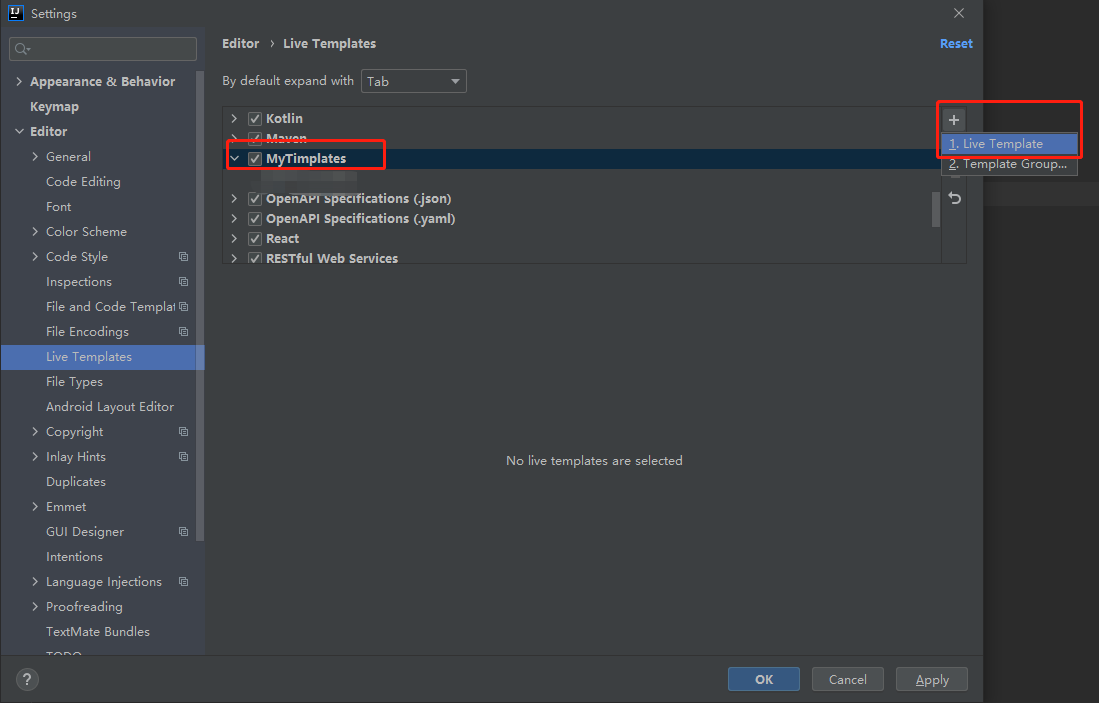
Task: Expand OpenAPI Specifications (.json) group
Action: click(x=235, y=198)
